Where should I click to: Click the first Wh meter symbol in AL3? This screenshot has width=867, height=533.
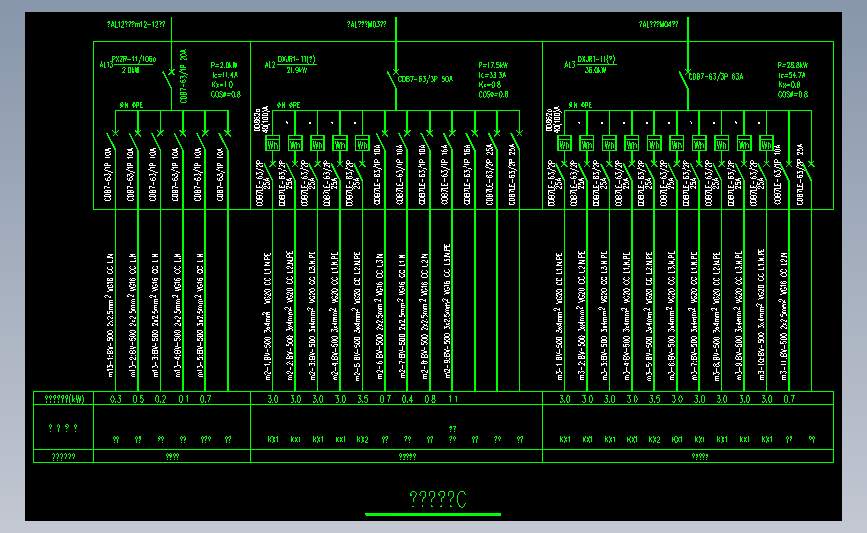(x=564, y=144)
